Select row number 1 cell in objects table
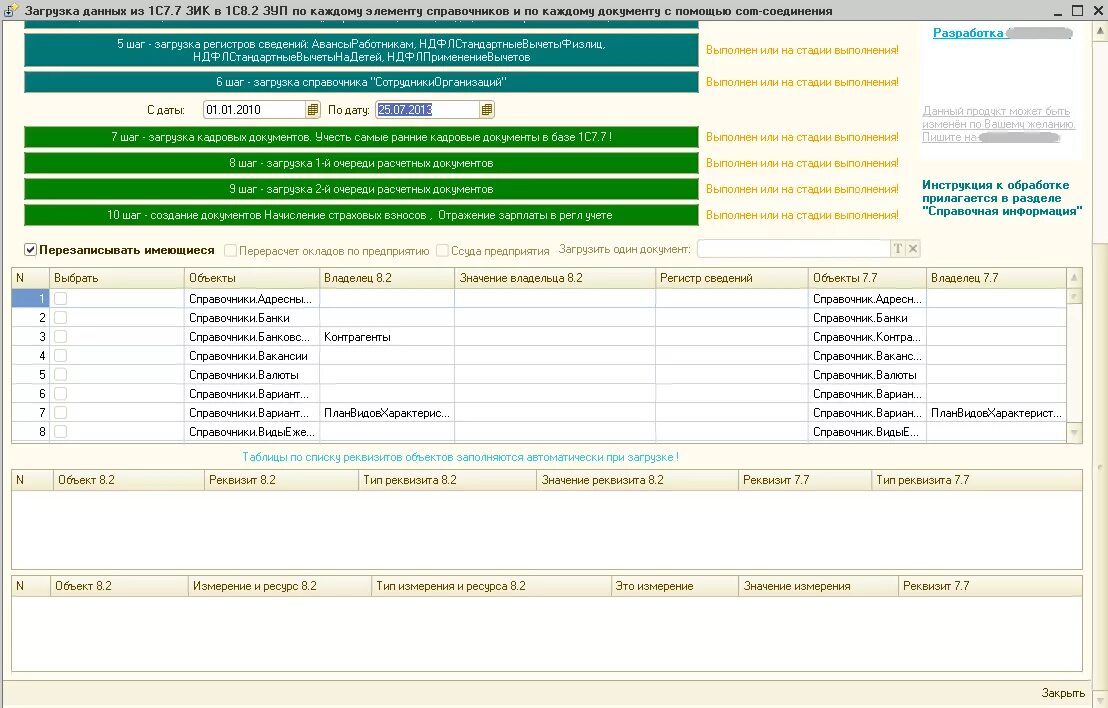 click(30, 299)
